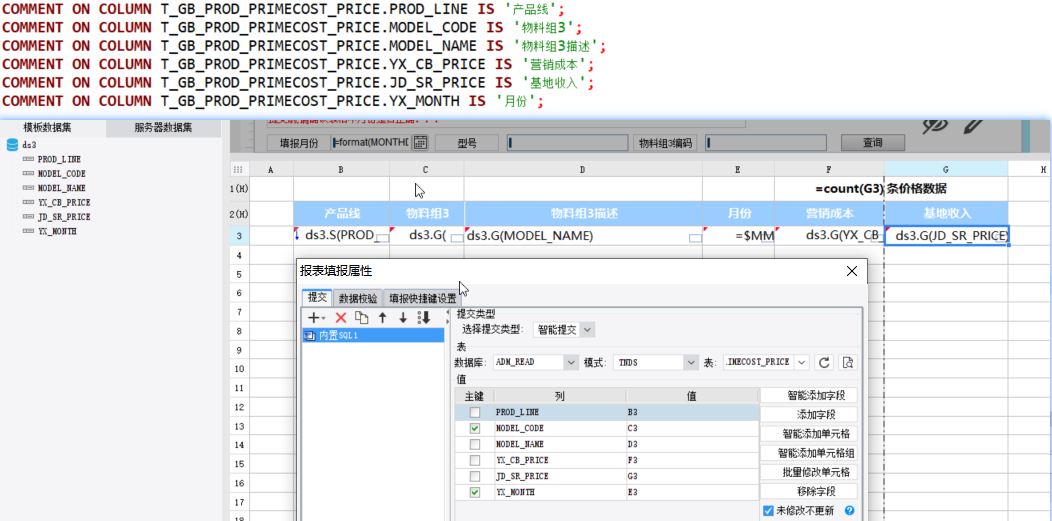Select the JD_SR_PRICE field under ds3
This screenshot has width=1052, height=521.
pyautogui.click(x=63, y=217)
